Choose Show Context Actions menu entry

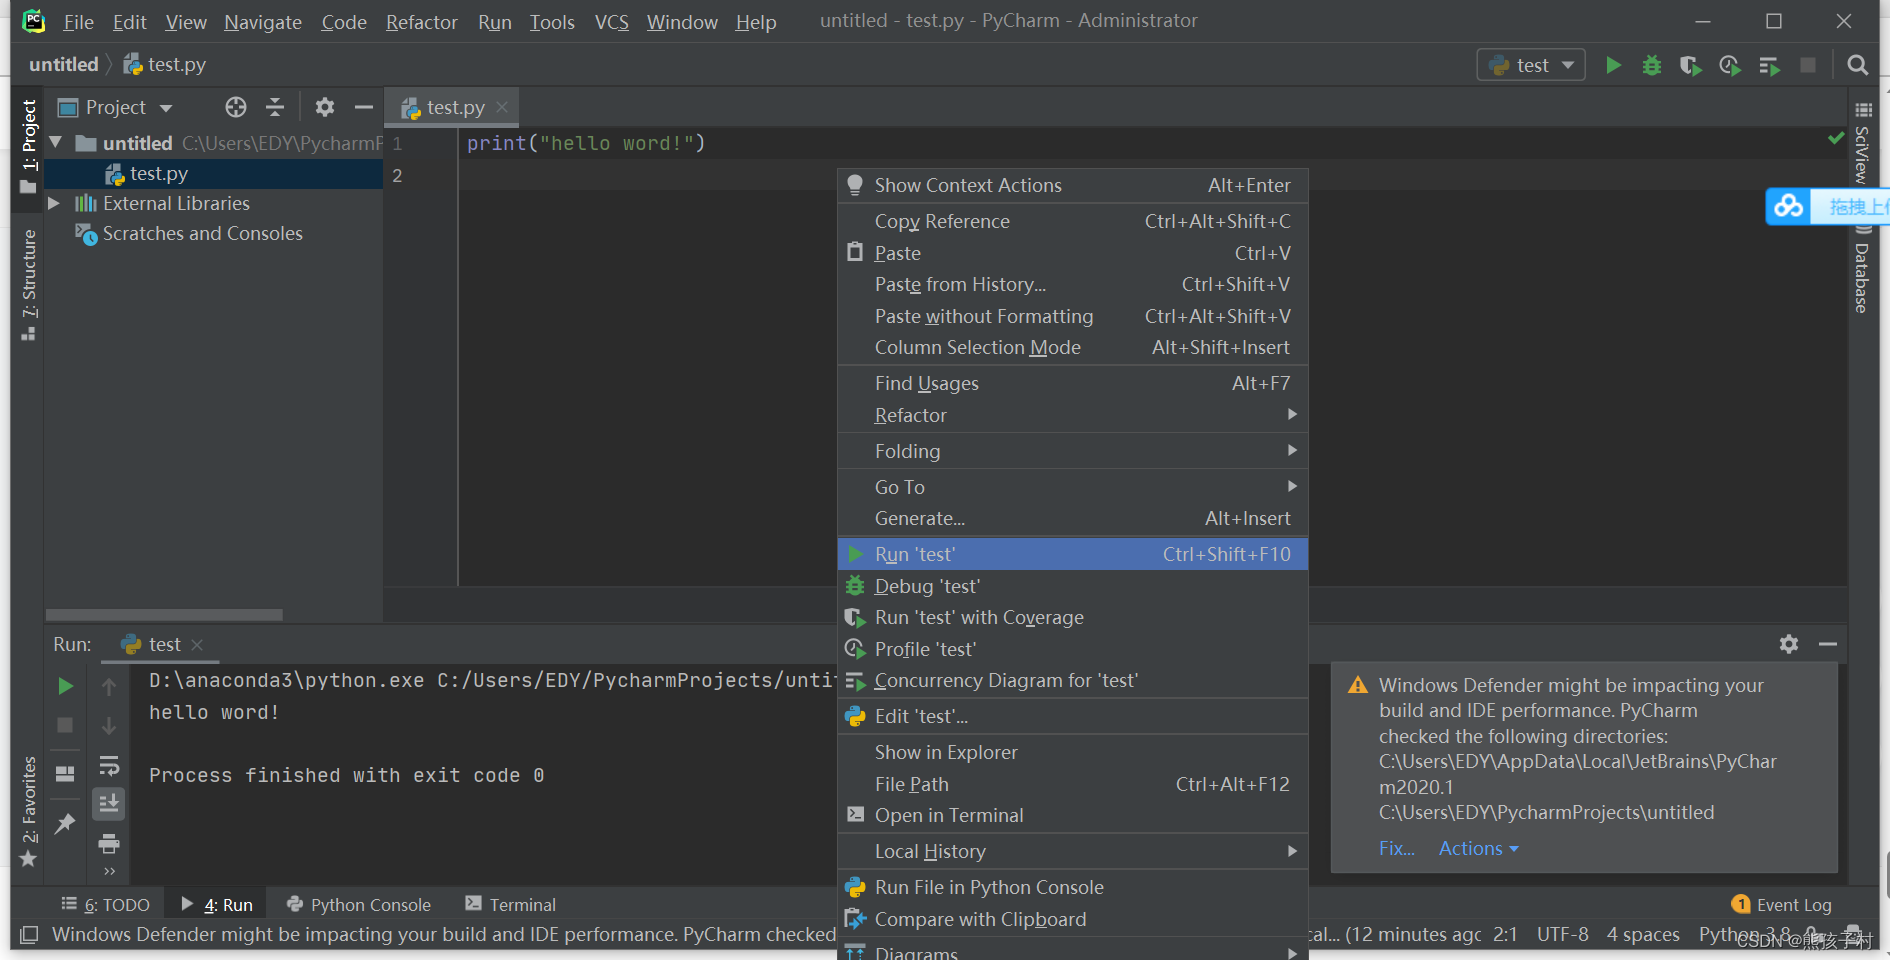tap(1072, 185)
